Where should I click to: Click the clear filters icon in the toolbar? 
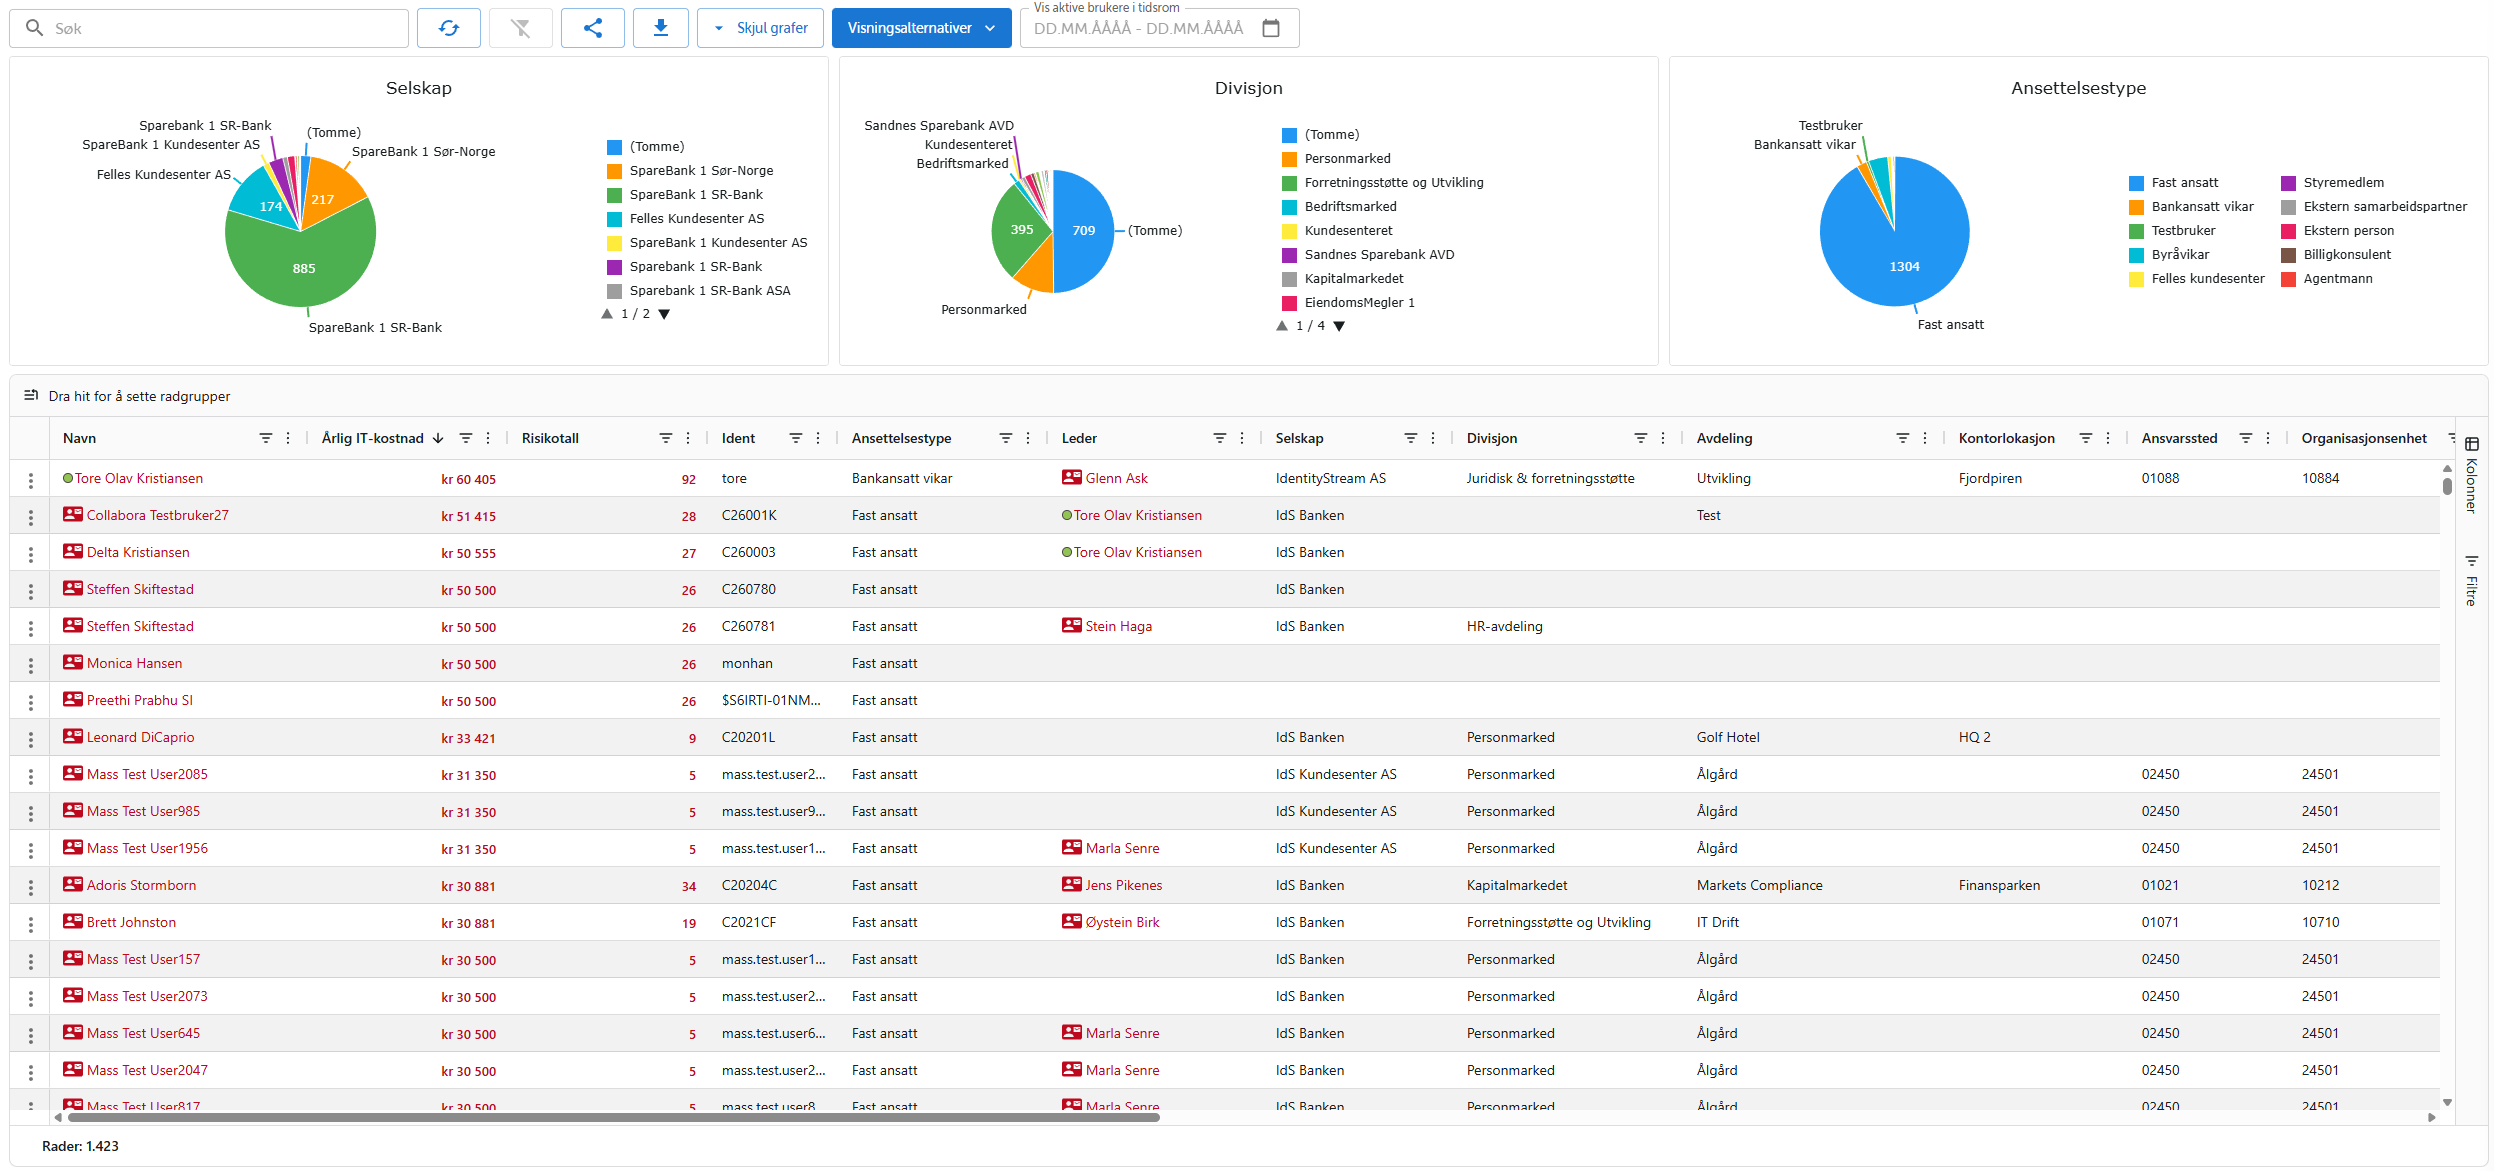[x=521, y=27]
